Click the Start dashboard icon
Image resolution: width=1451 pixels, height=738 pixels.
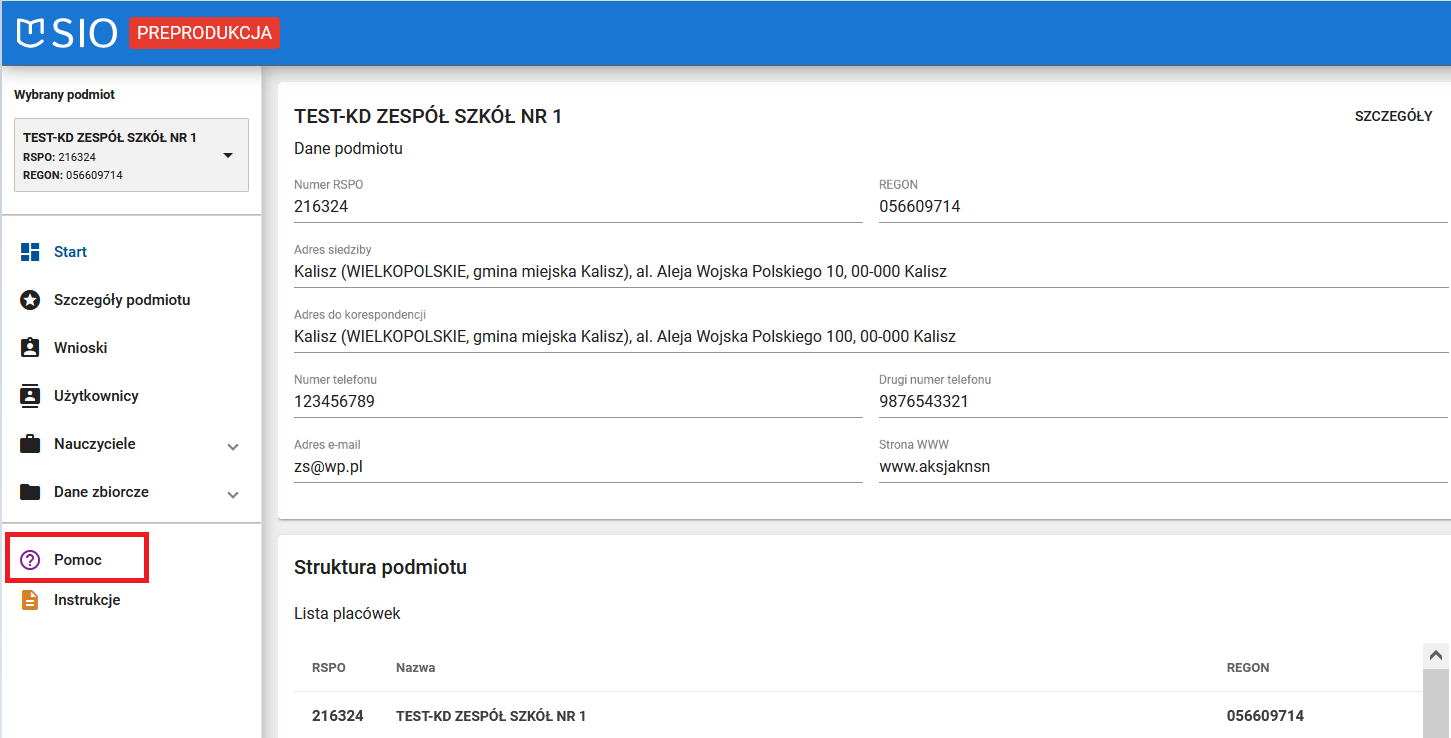[30, 252]
